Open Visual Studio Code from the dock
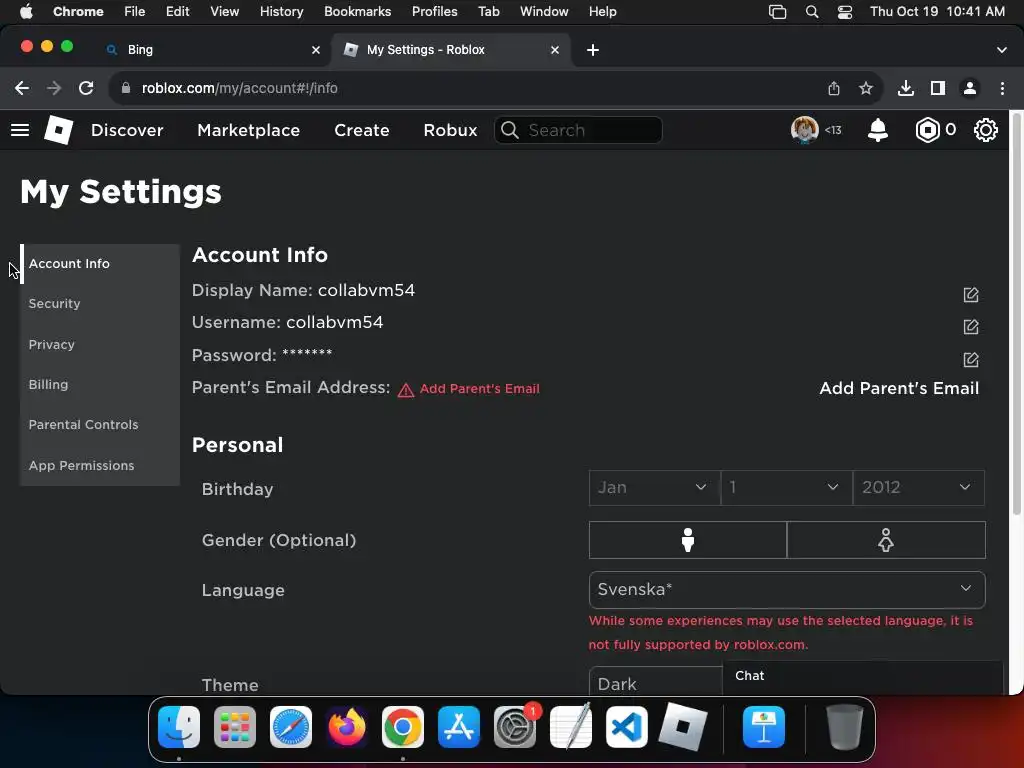The image size is (1024, 768). click(x=627, y=727)
